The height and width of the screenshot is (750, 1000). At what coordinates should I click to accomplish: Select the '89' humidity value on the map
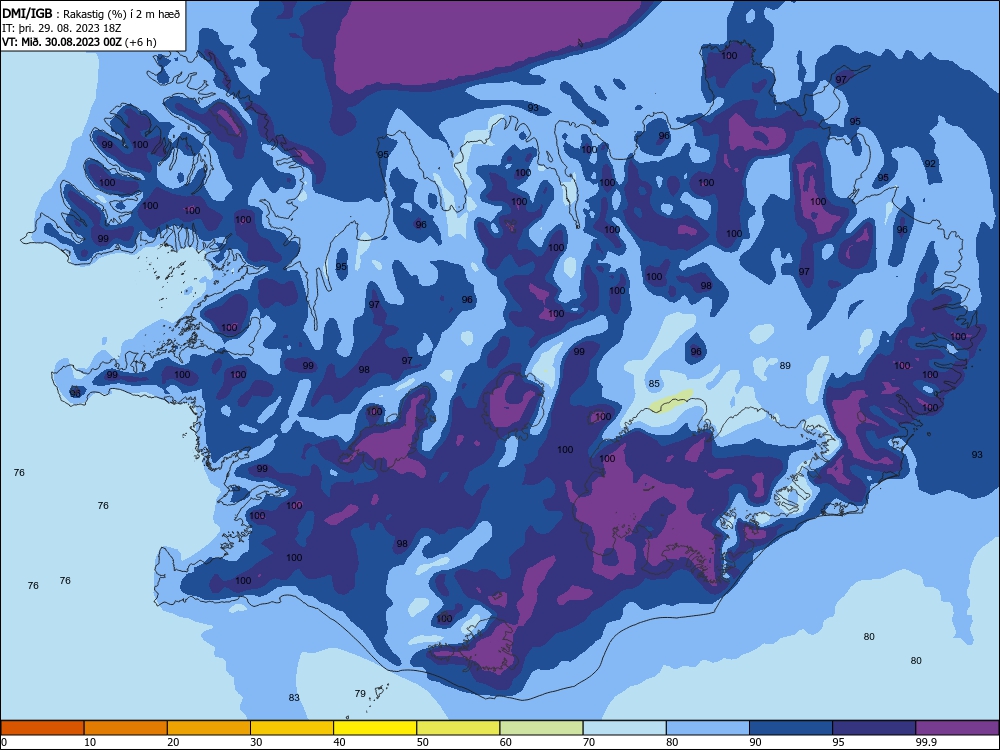point(785,366)
